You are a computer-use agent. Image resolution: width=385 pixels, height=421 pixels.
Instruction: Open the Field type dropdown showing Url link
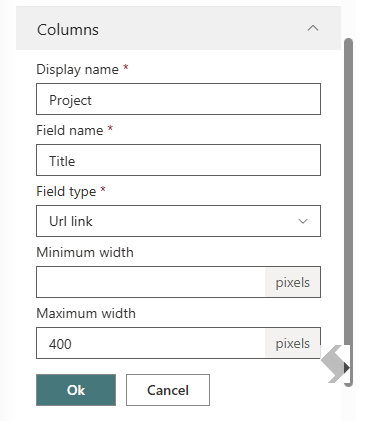pos(178,221)
